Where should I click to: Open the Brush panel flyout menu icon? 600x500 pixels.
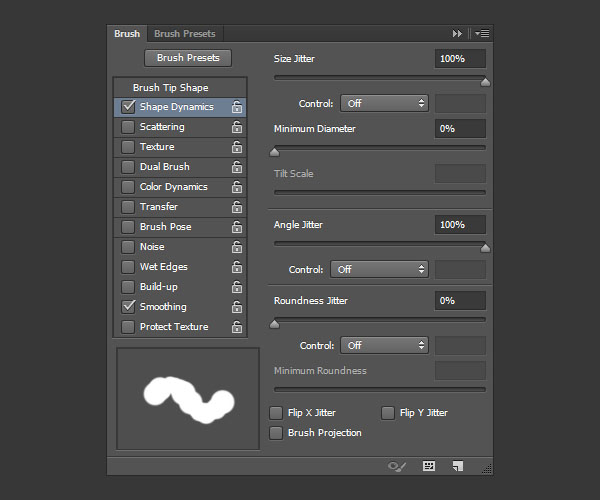[x=481, y=34]
